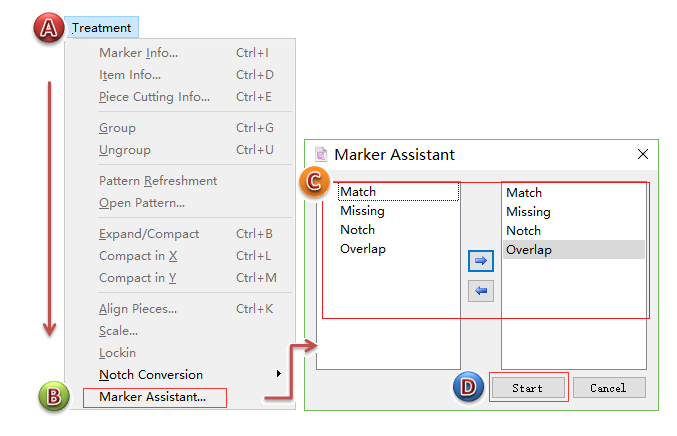Open the Treatment menu
The height and width of the screenshot is (436, 677).
pyautogui.click(x=101, y=28)
